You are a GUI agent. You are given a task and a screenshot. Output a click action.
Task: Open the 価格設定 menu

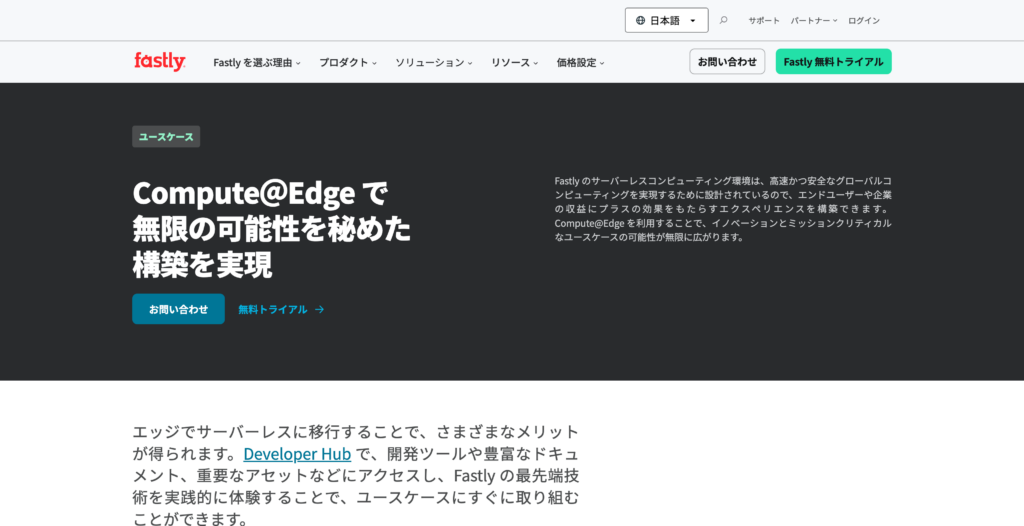coord(580,62)
